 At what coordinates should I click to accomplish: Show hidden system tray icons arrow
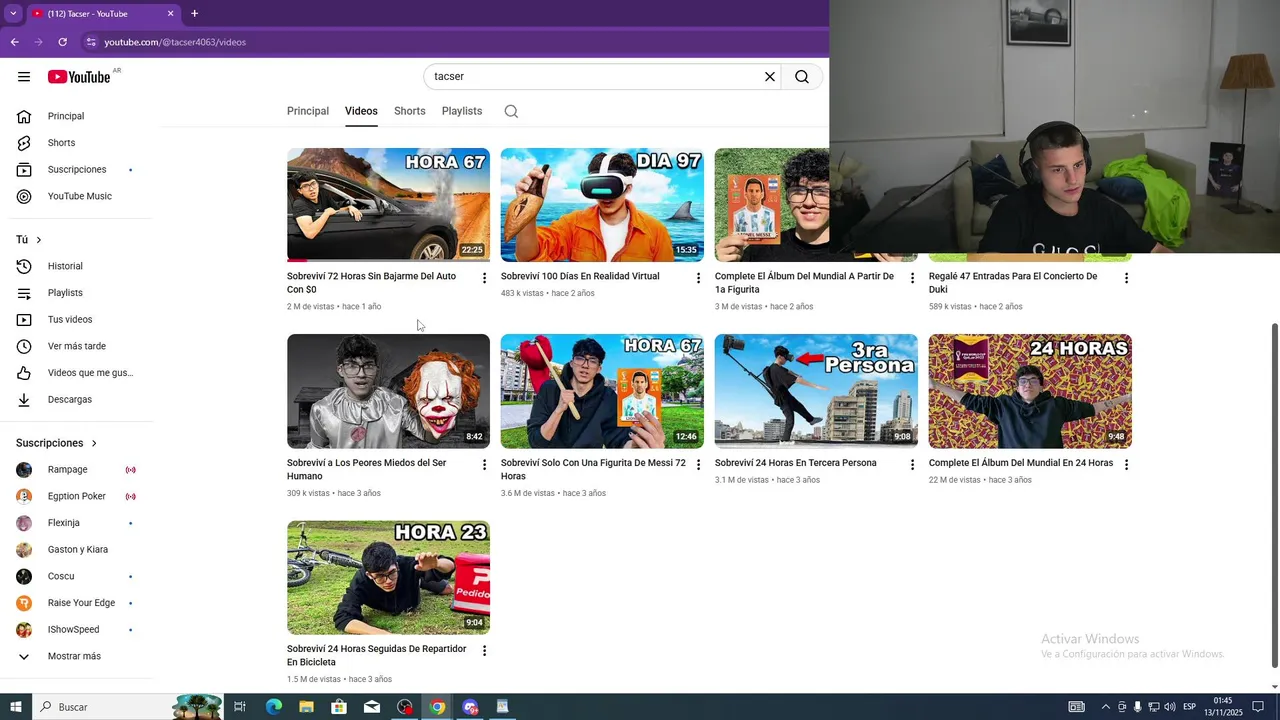pos(1105,707)
